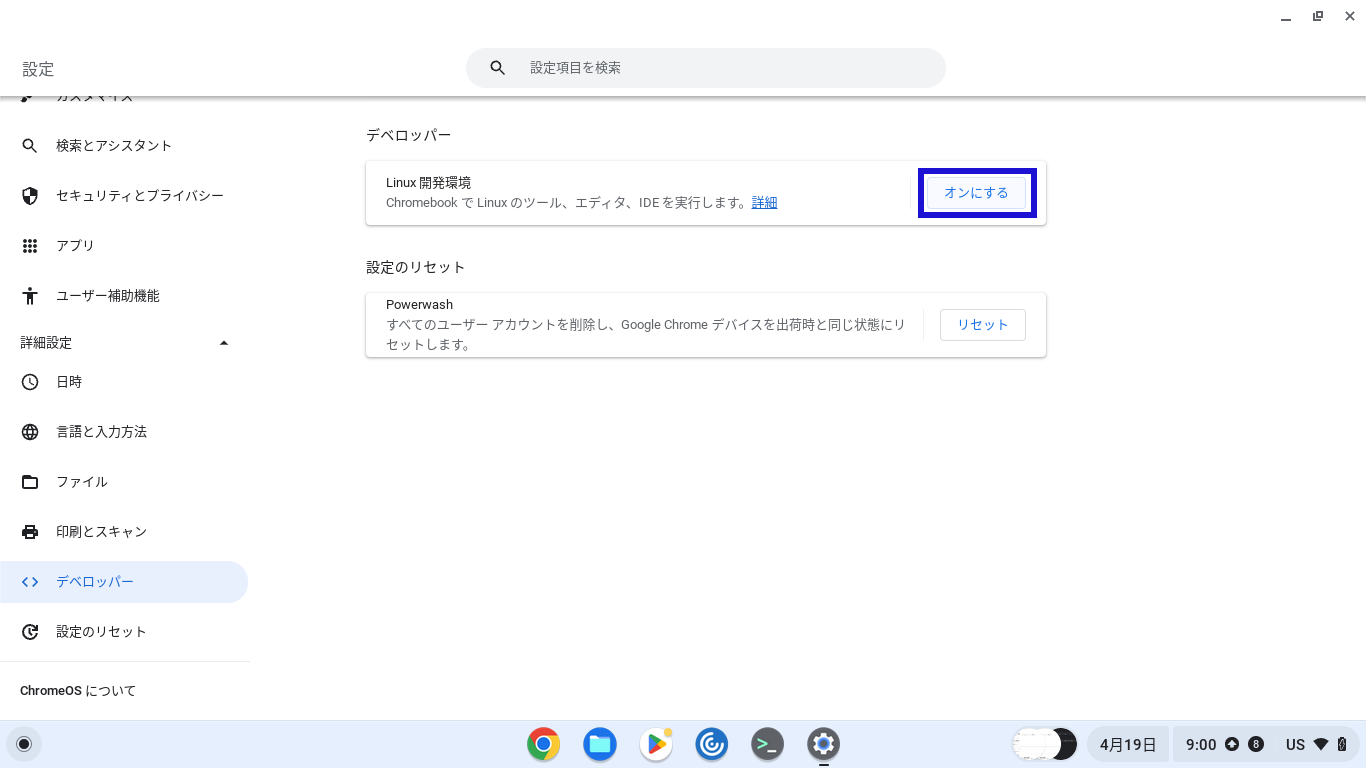The width and height of the screenshot is (1366, 768).
Task: Open the calendar date 4月19日 on shelf
Action: click(x=1127, y=744)
